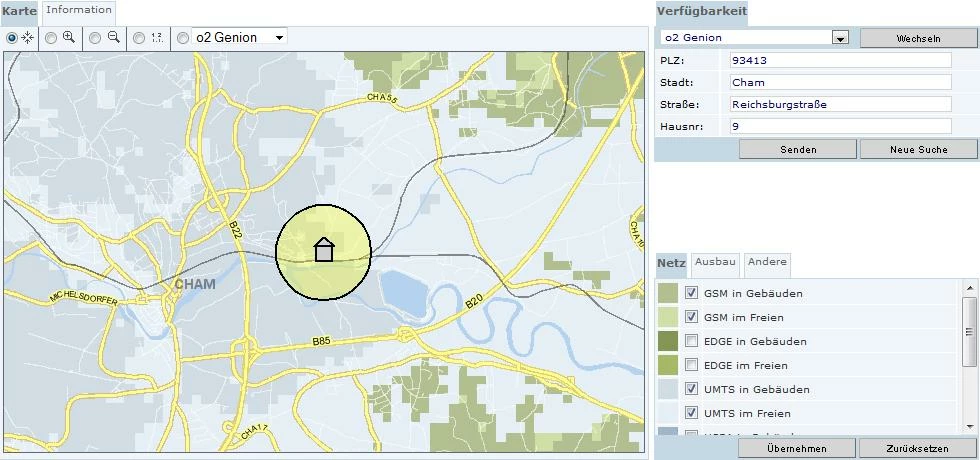This screenshot has height=460, width=980.
Task: Click the EDGE im Freien color swatch
Action: (x=668, y=365)
